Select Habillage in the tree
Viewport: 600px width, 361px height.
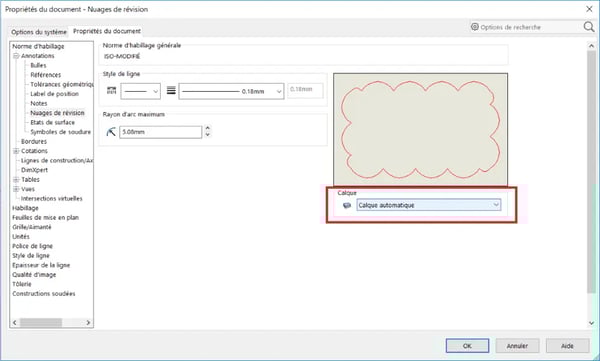click(x=25, y=208)
